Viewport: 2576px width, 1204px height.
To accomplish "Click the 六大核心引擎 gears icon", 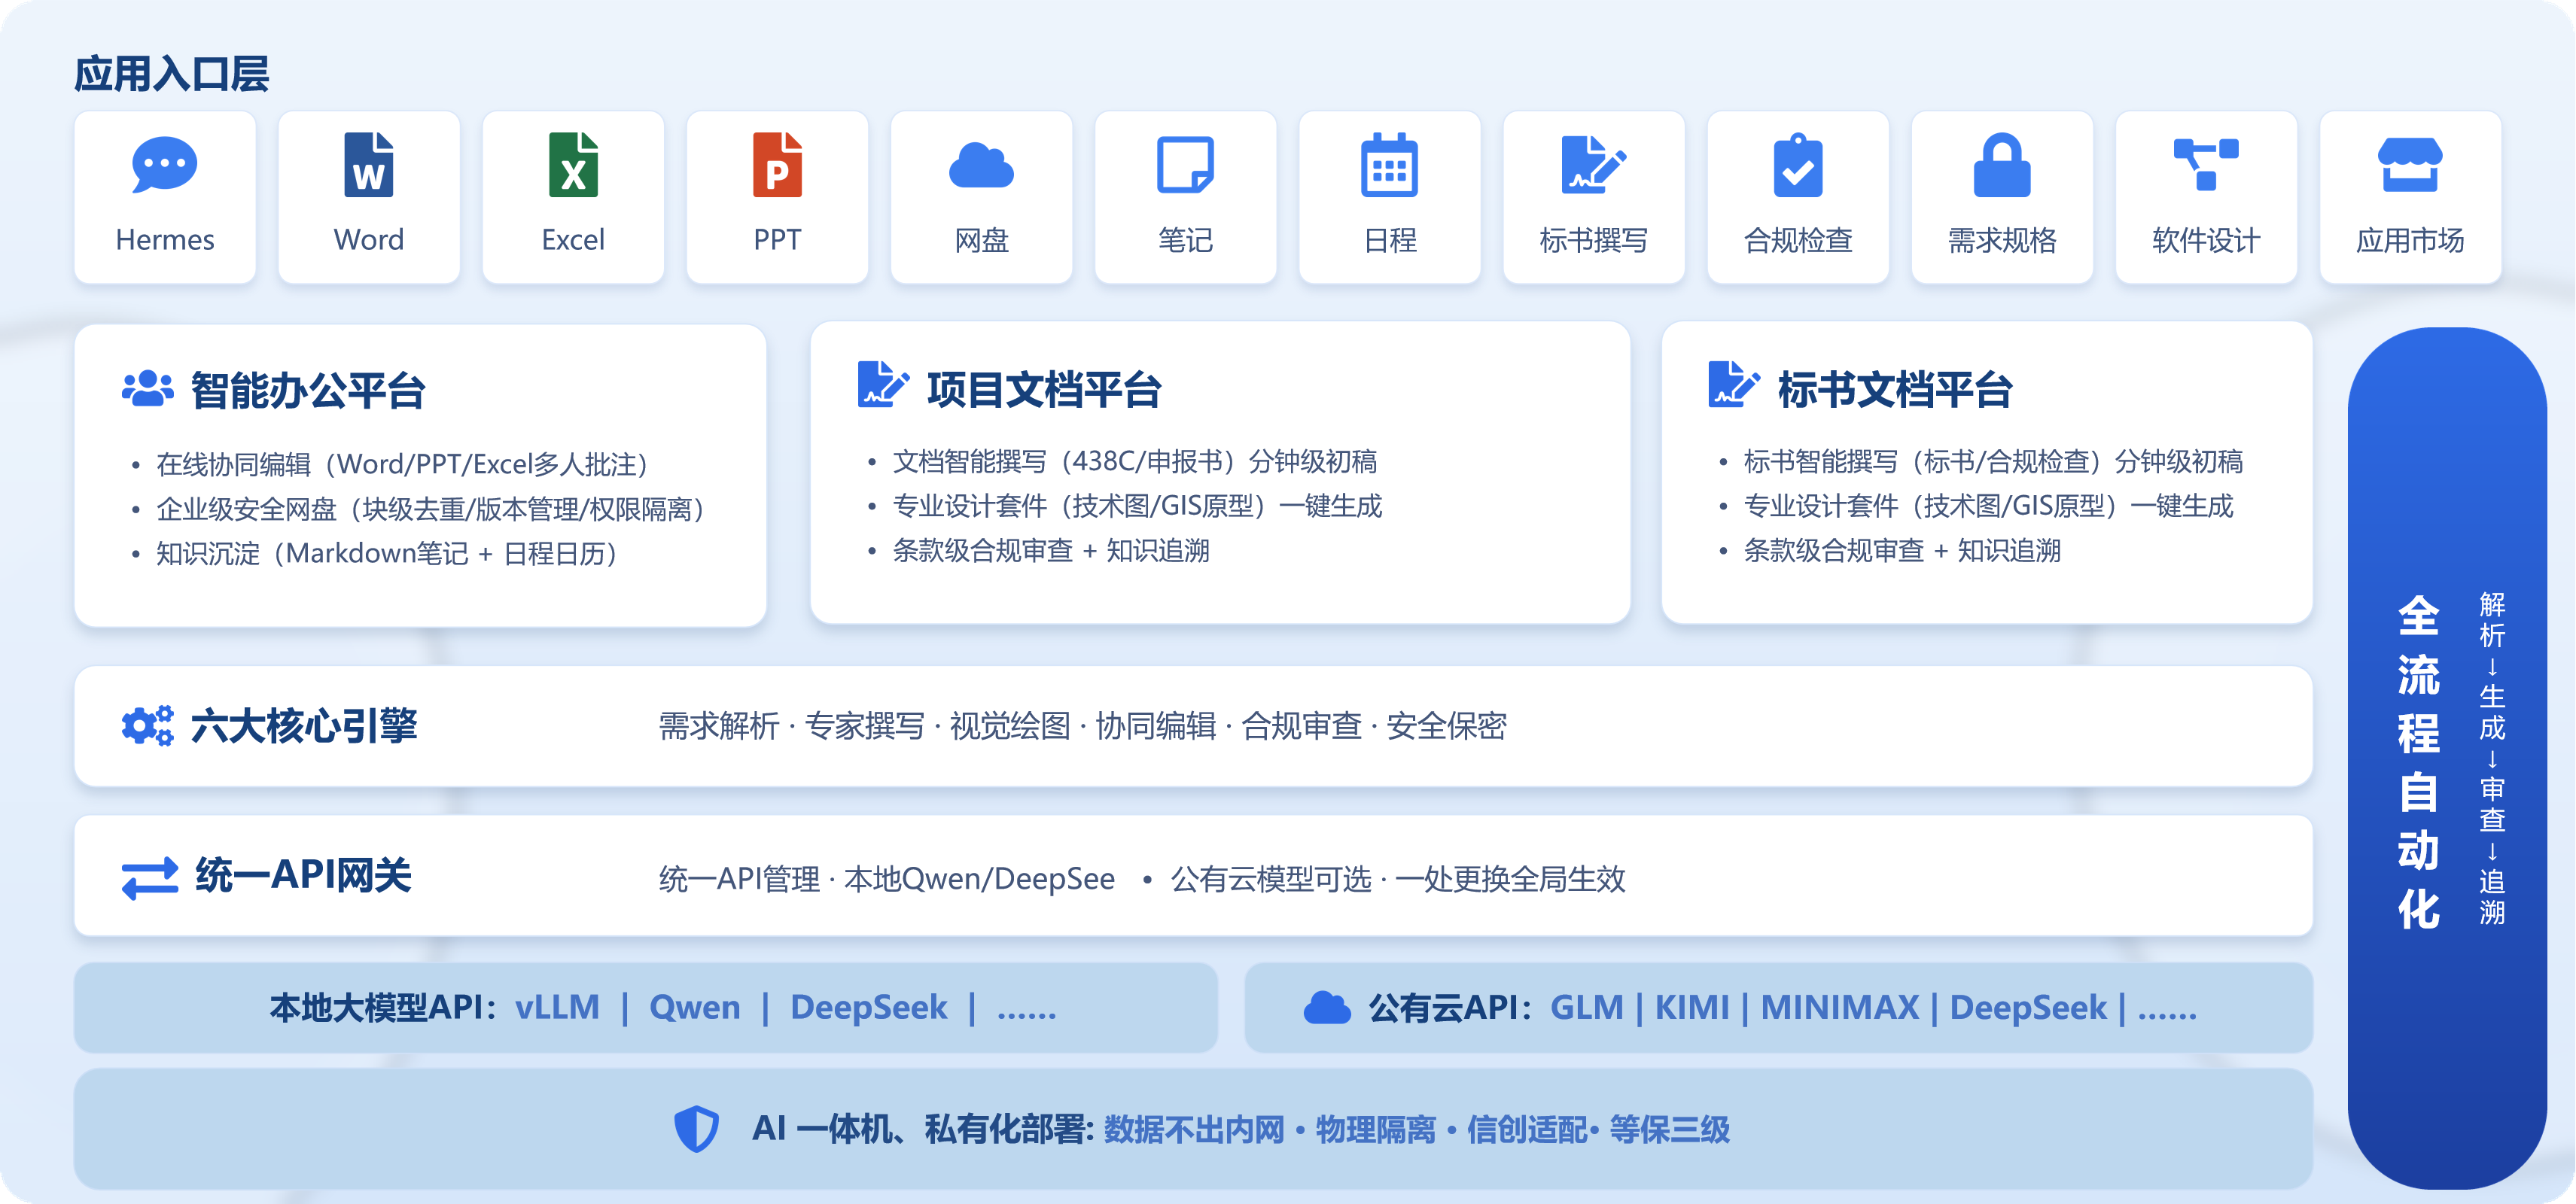I will coord(147,726).
